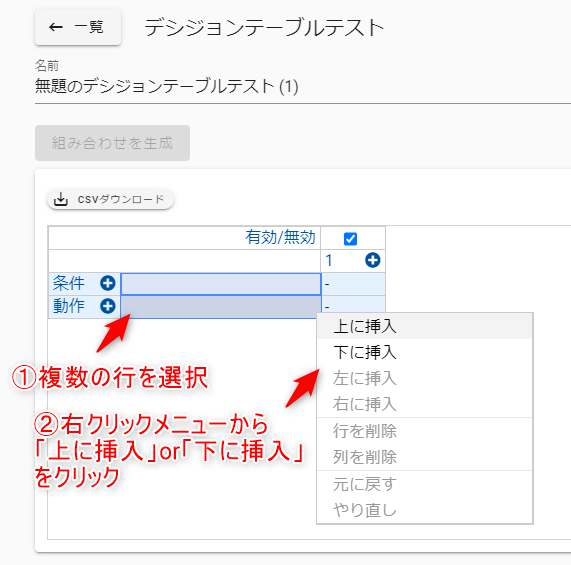The height and width of the screenshot is (565, 571).
Task: Click the 動作 row label
Action: coord(68,306)
